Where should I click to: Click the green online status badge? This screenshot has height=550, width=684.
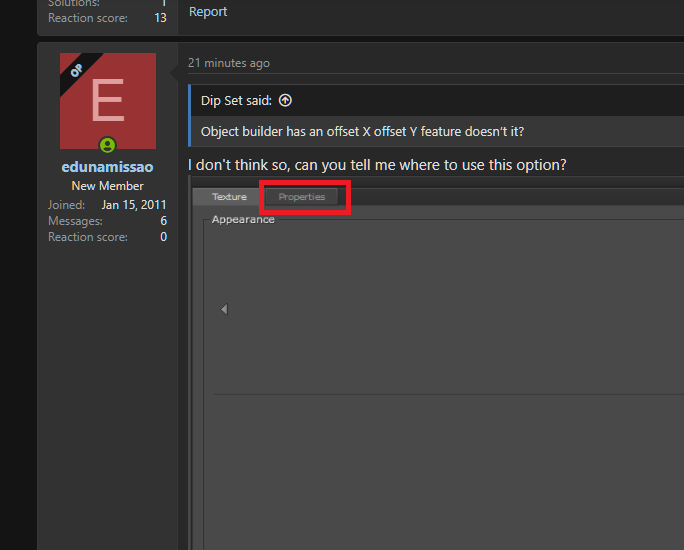pos(107,145)
